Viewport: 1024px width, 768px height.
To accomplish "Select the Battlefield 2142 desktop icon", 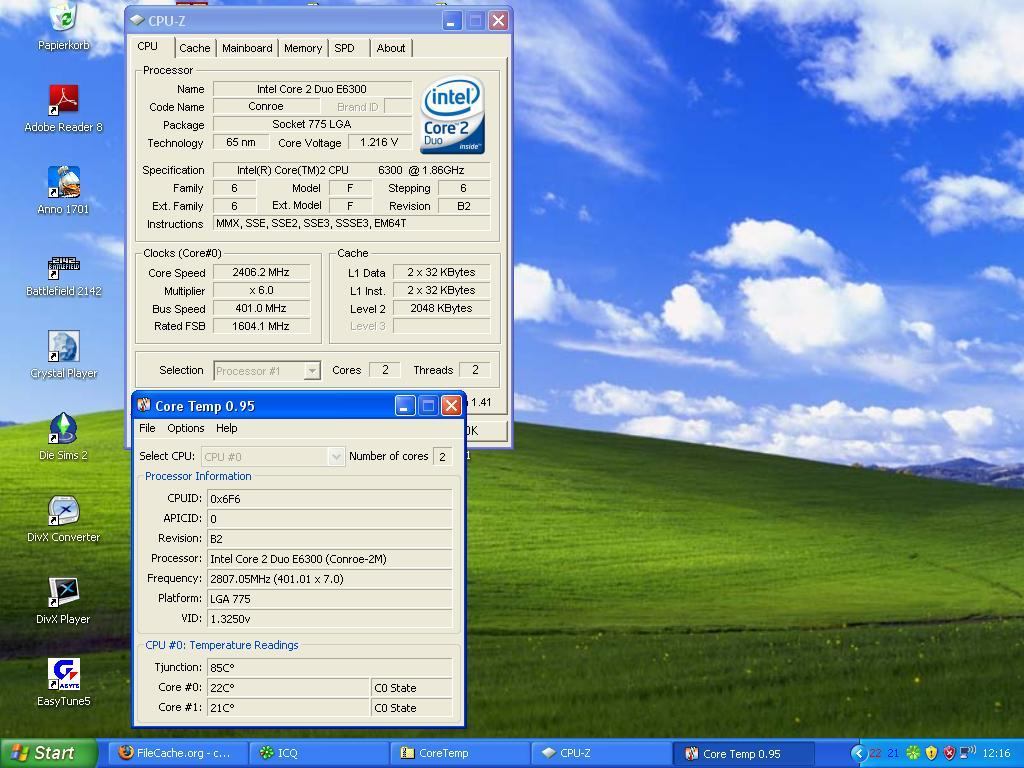I will [63, 268].
